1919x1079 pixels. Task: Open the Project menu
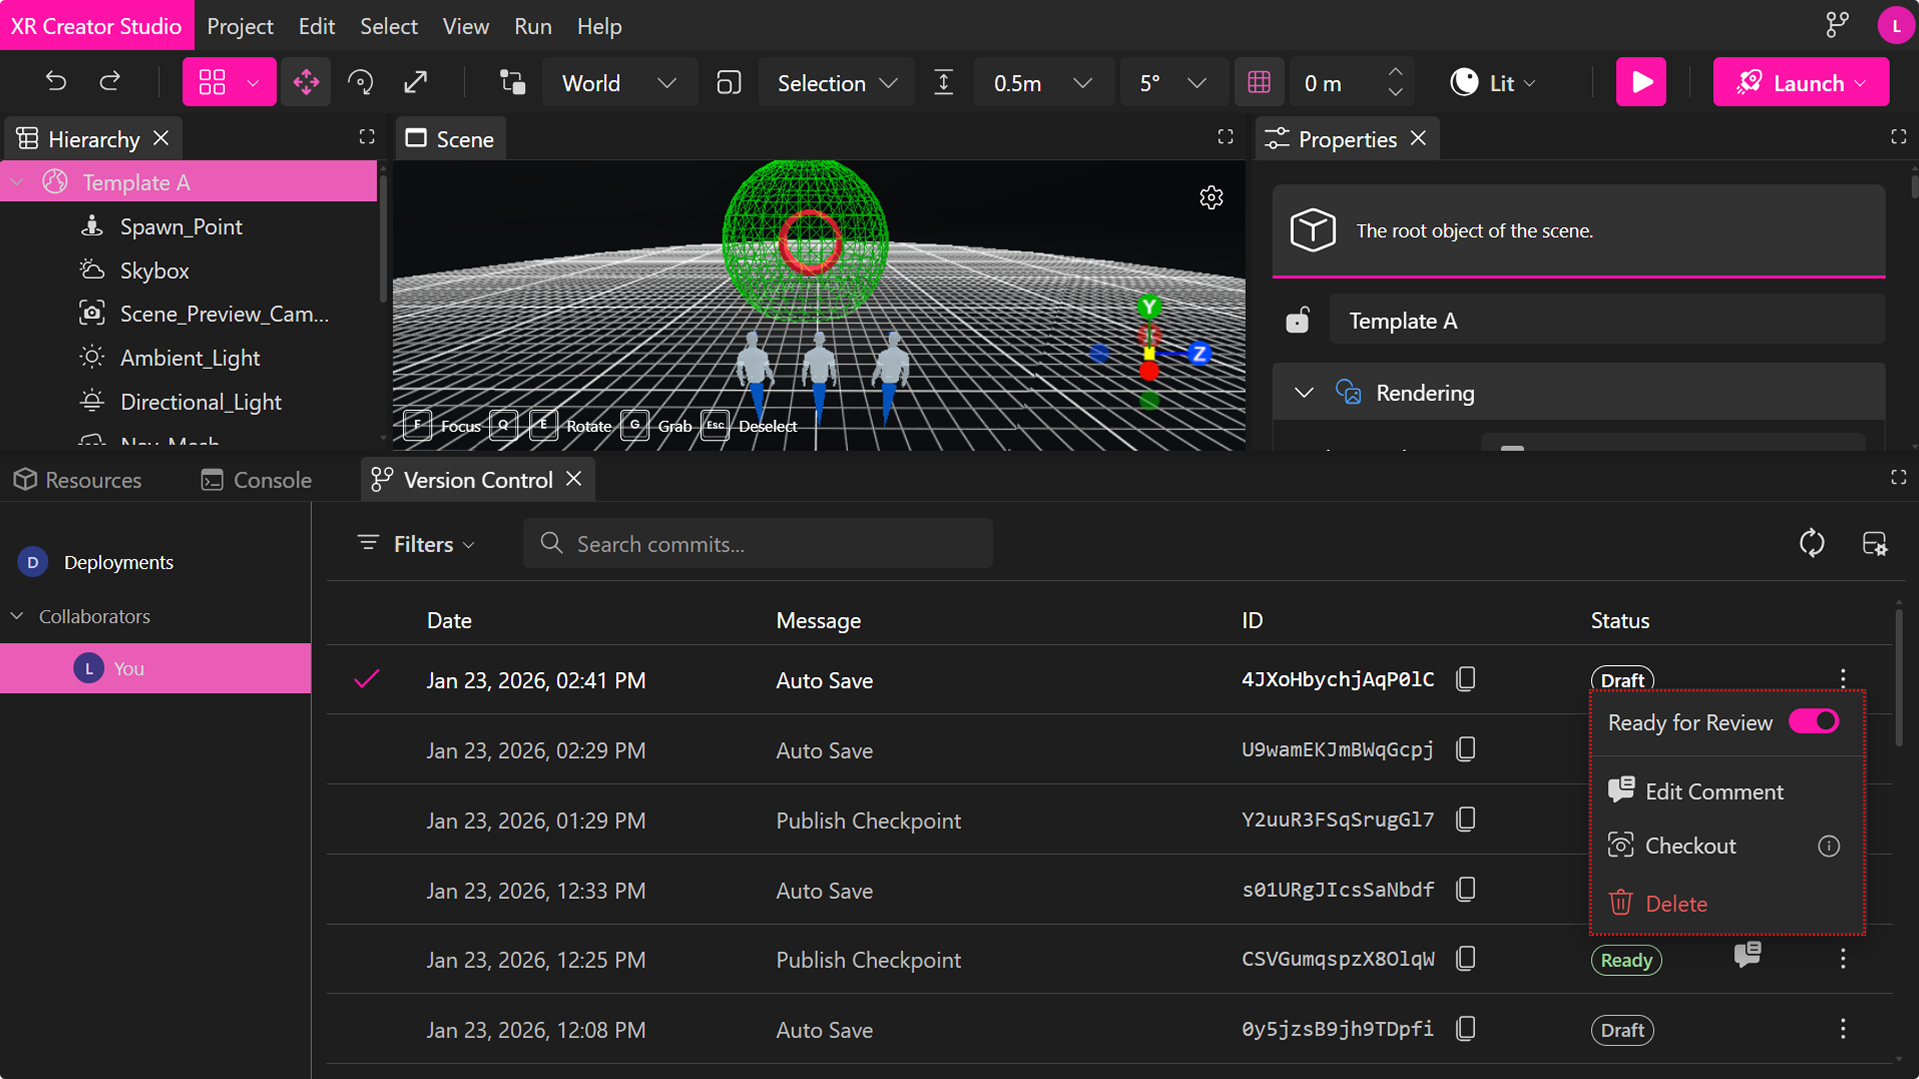tap(240, 26)
